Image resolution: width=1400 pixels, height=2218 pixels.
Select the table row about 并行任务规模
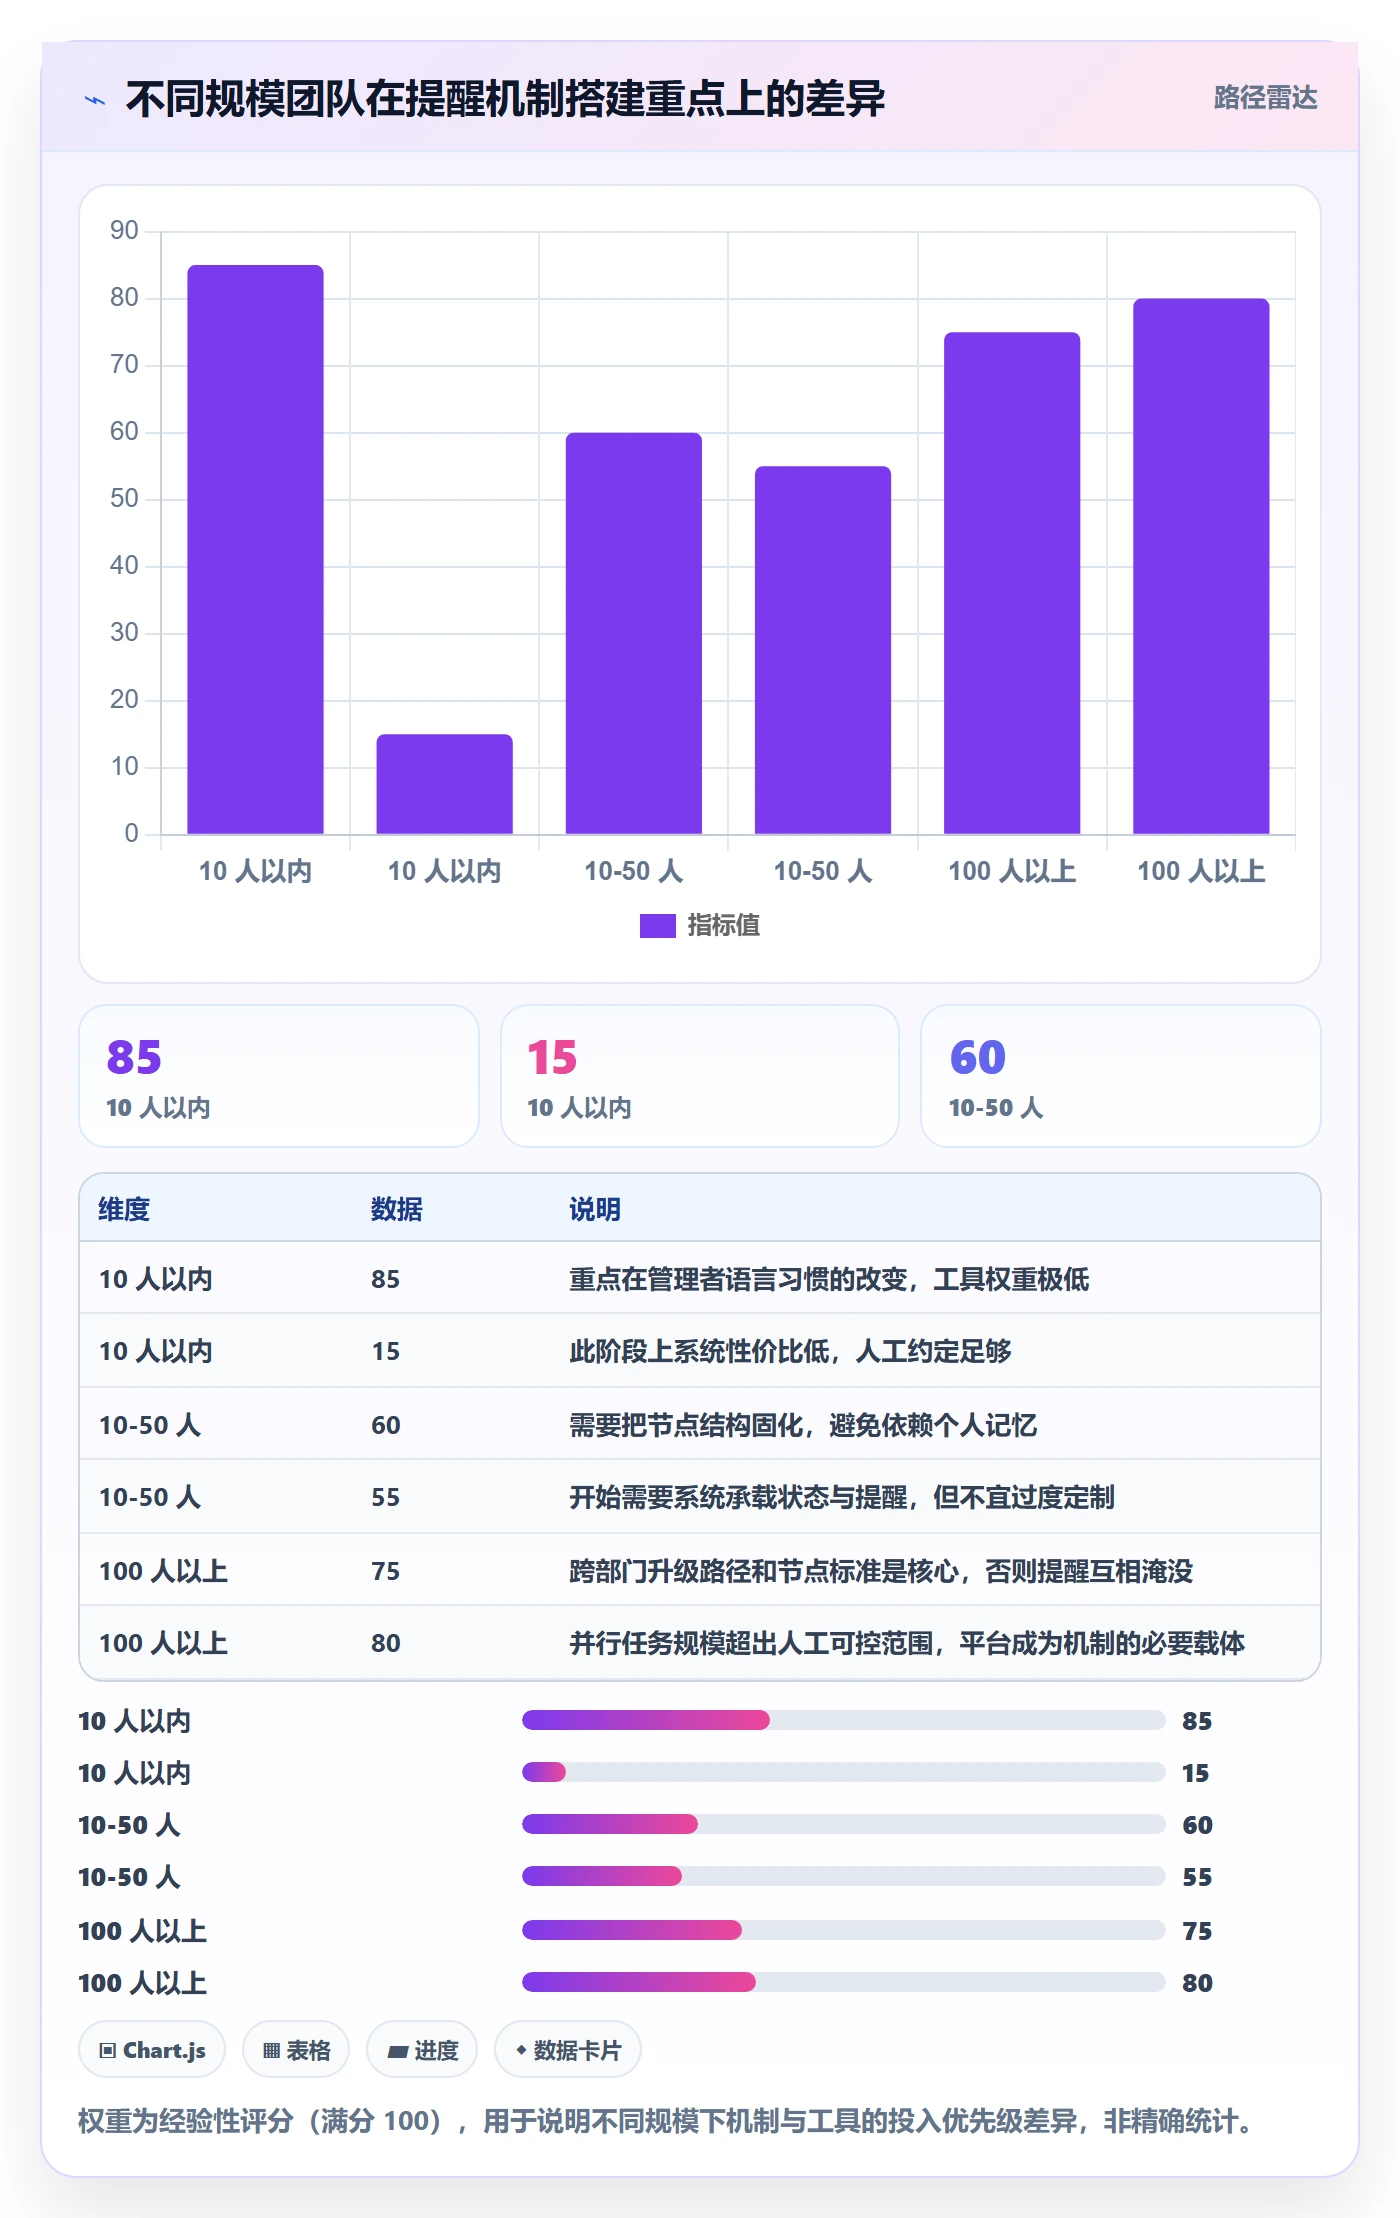(x=700, y=1642)
